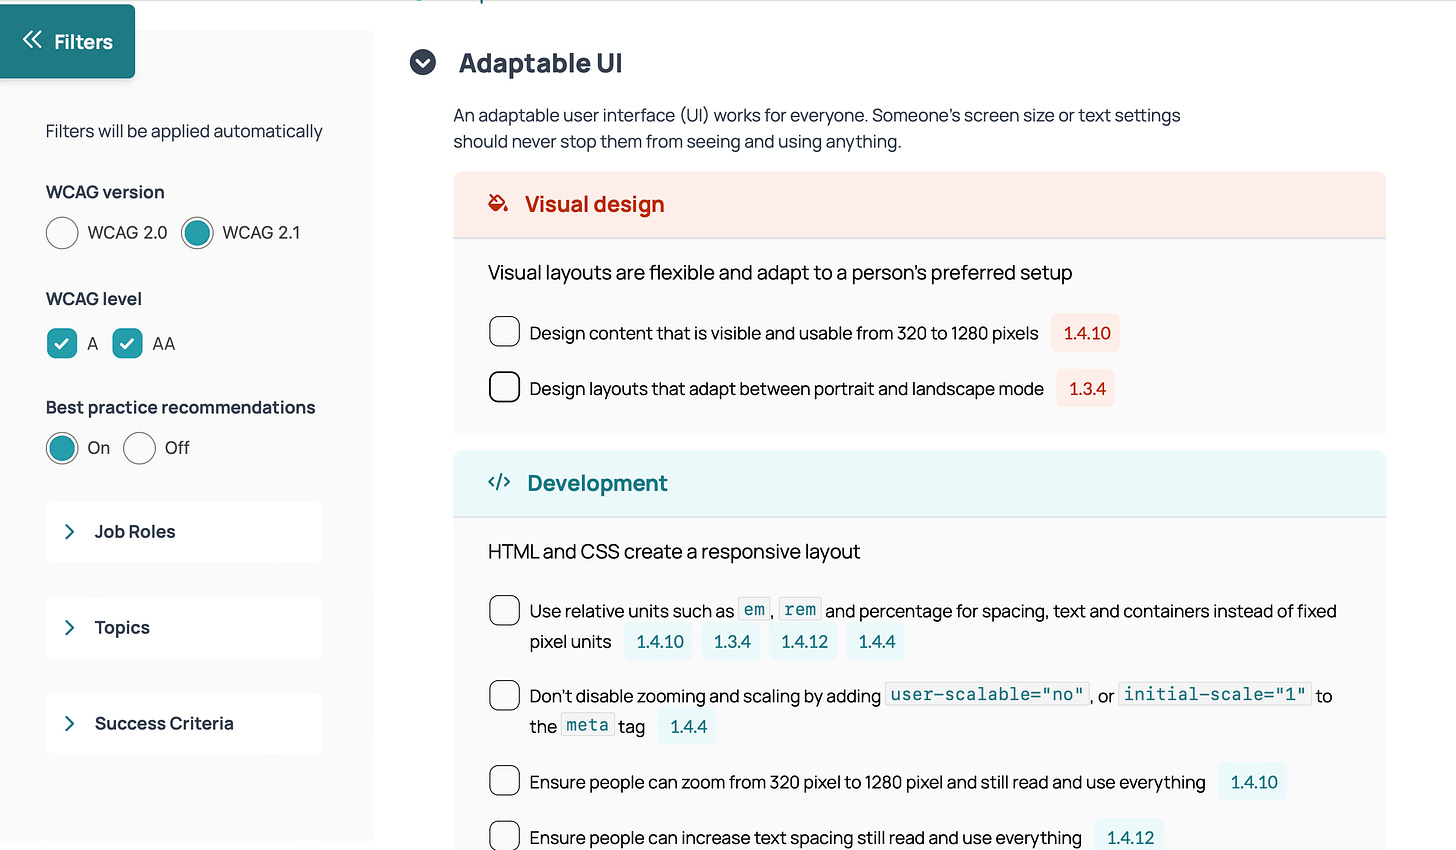Click the 'initial-scale="1"' code snippet
The height and width of the screenshot is (850, 1456).
click(x=1214, y=694)
